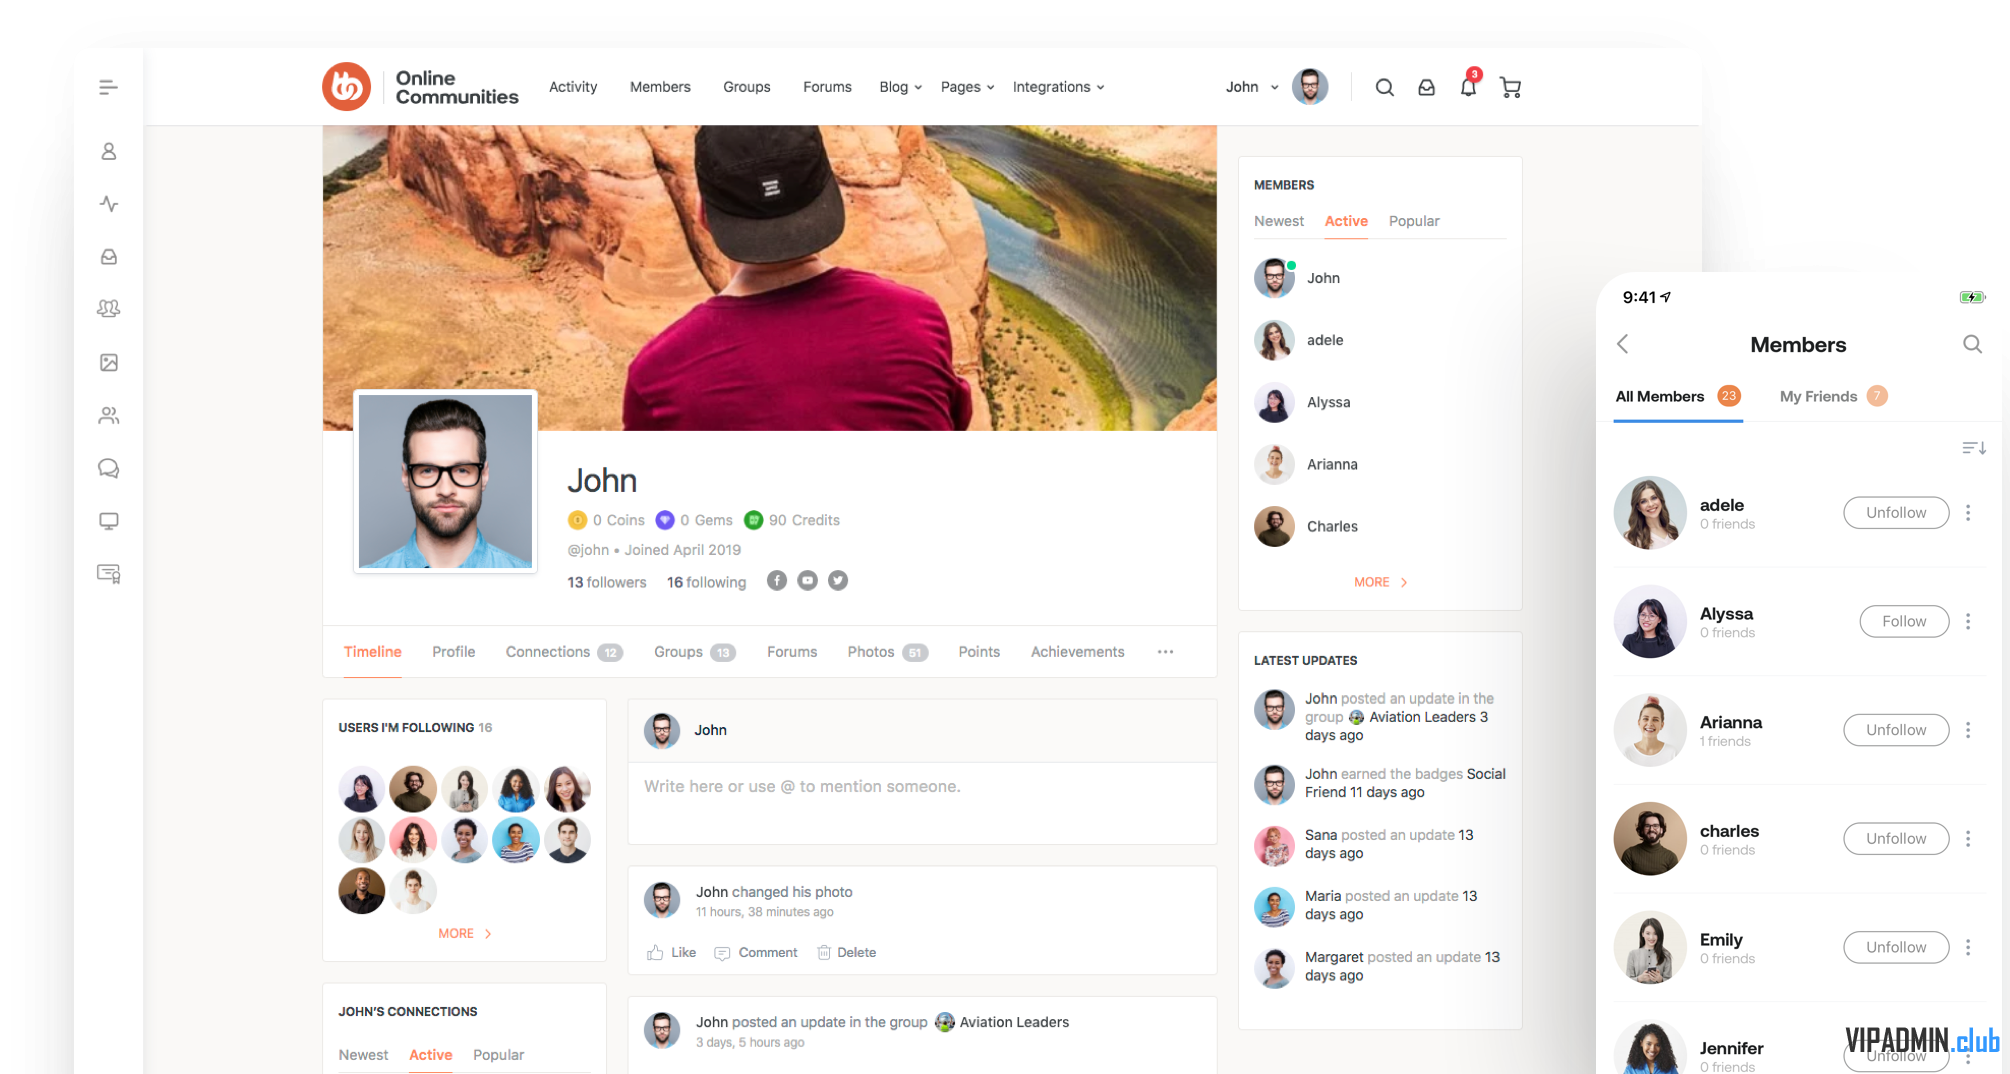The height and width of the screenshot is (1074, 2010).
Task: Click the monitor icon in left sidebar
Action: [108, 521]
